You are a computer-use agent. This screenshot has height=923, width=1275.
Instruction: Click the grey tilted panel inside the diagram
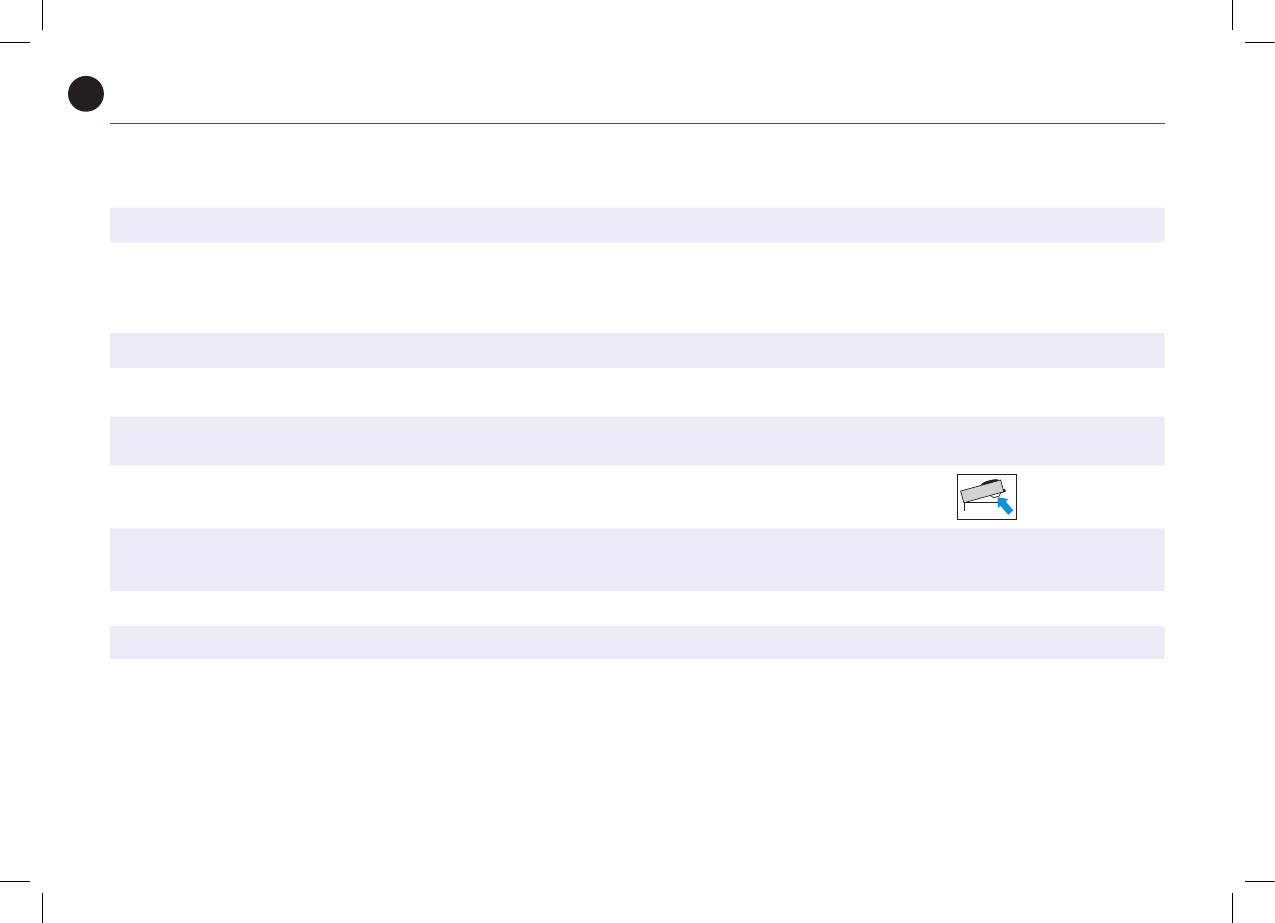click(981, 493)
